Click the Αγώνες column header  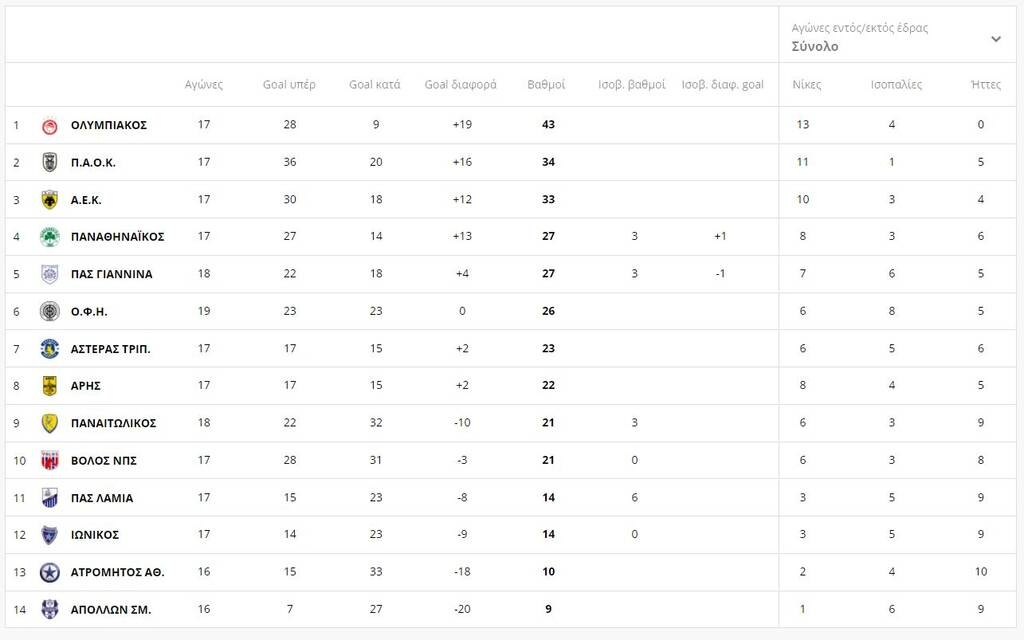tap(204, 85)
